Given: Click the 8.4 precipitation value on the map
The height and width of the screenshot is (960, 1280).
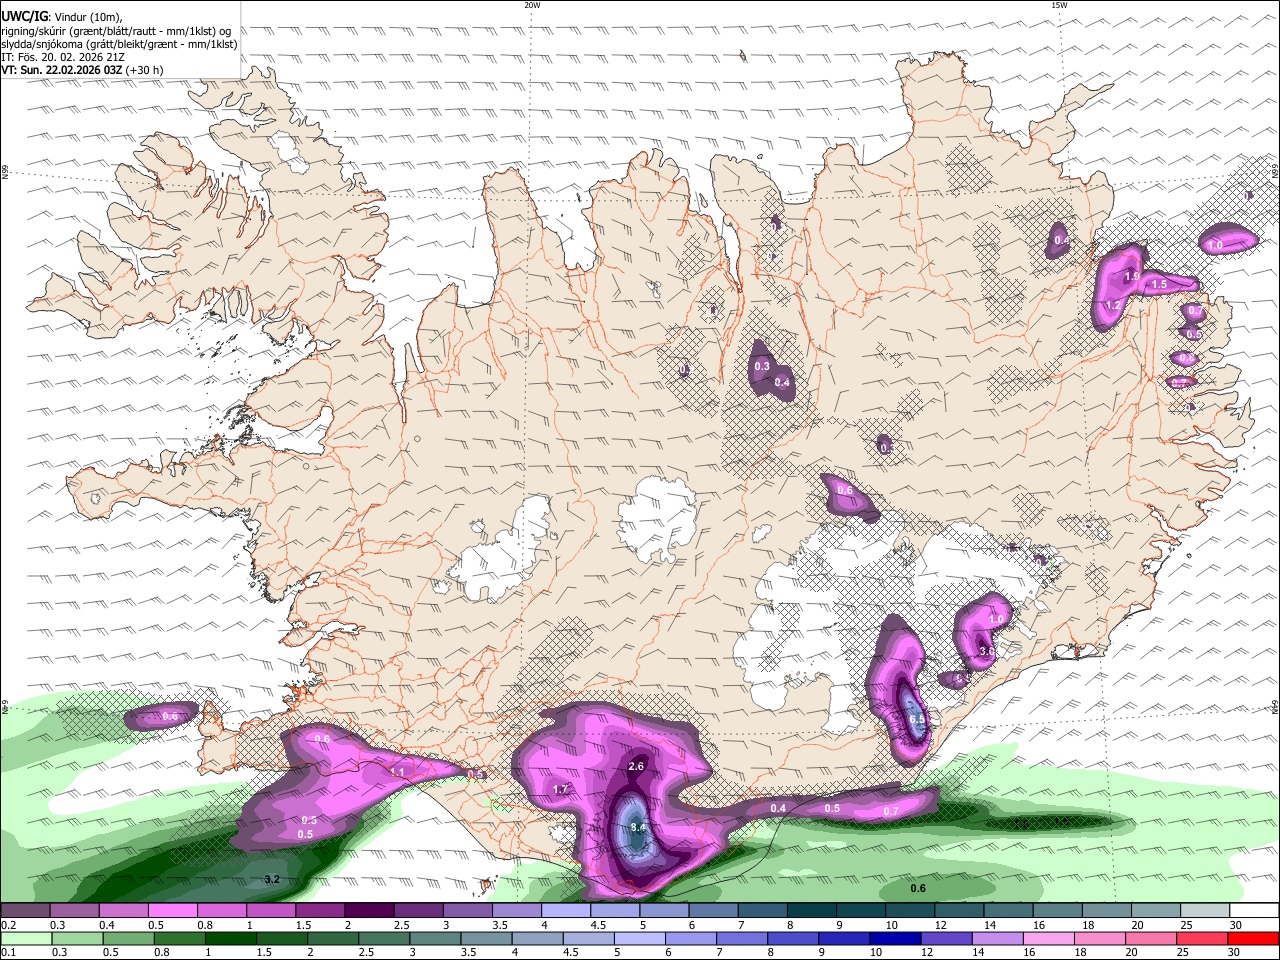Looking at the screenshot, I should [x=640, y=828].
